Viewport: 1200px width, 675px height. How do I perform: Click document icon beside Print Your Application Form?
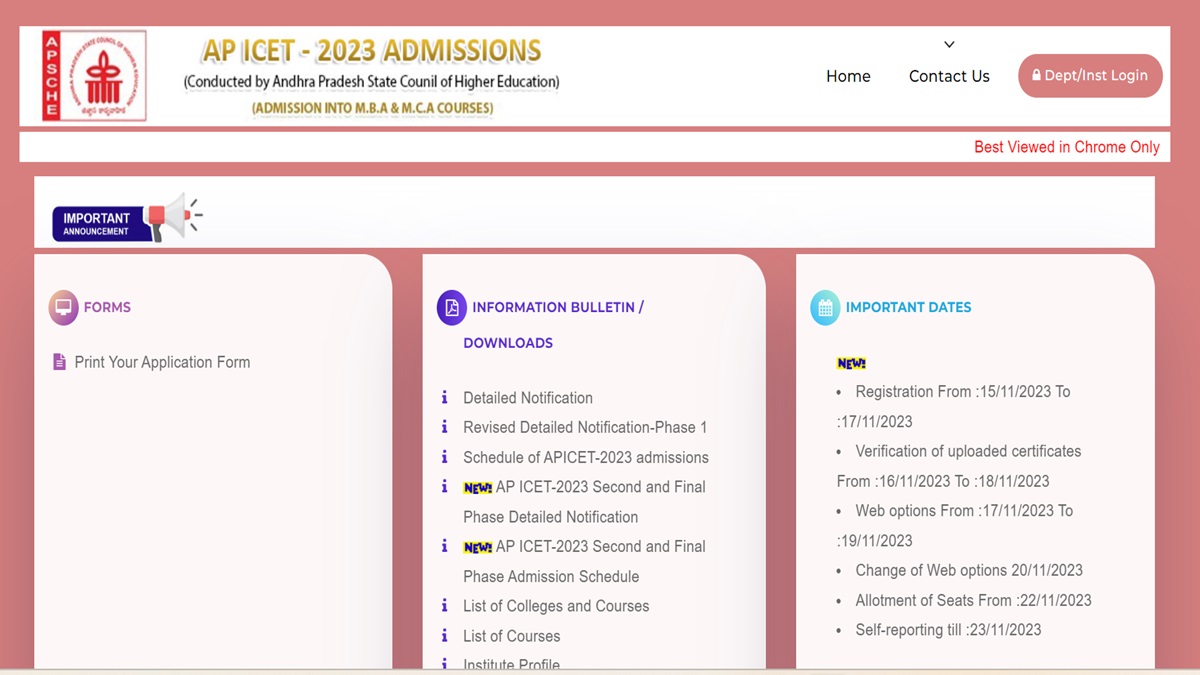click(x=59, y=362)
